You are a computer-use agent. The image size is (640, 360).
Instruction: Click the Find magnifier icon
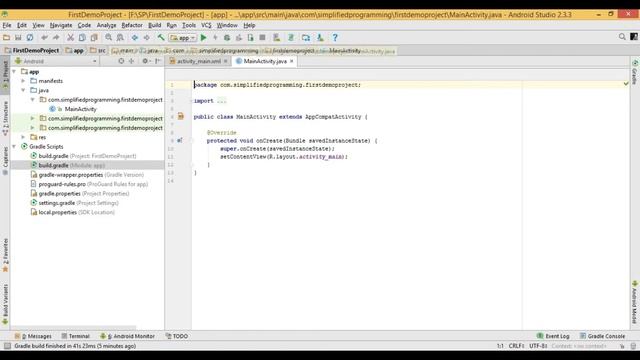(109, 38)
